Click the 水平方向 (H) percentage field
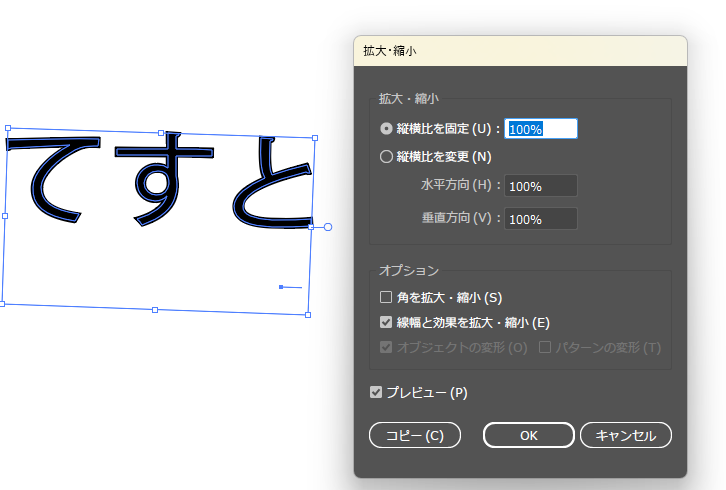The image size is (726, 490). [x=541, y=186]
